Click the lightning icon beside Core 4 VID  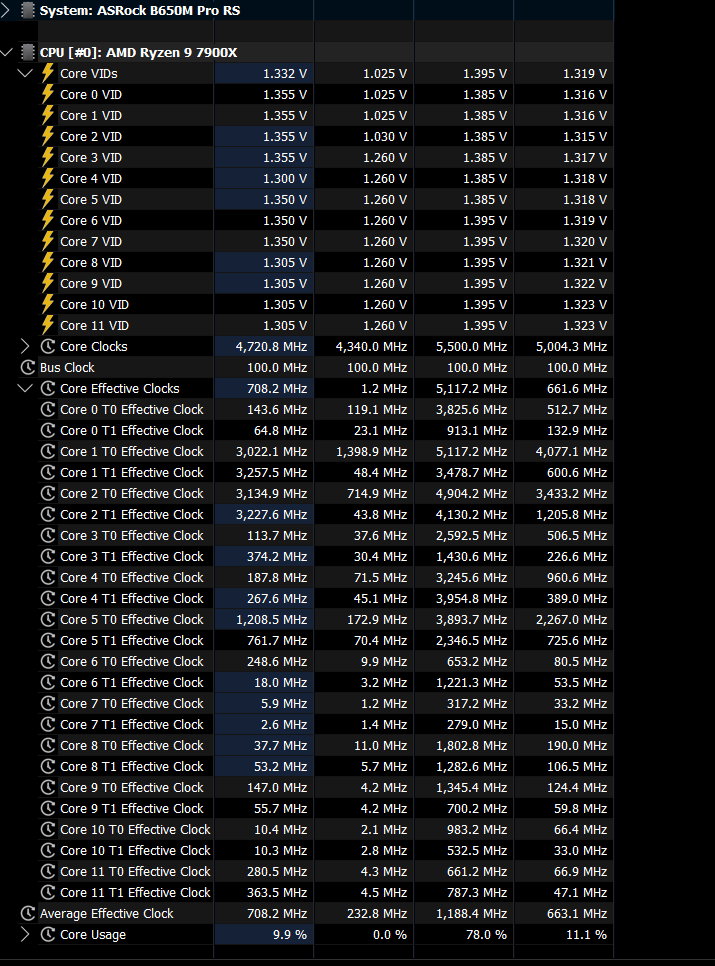tap(47, 178)
